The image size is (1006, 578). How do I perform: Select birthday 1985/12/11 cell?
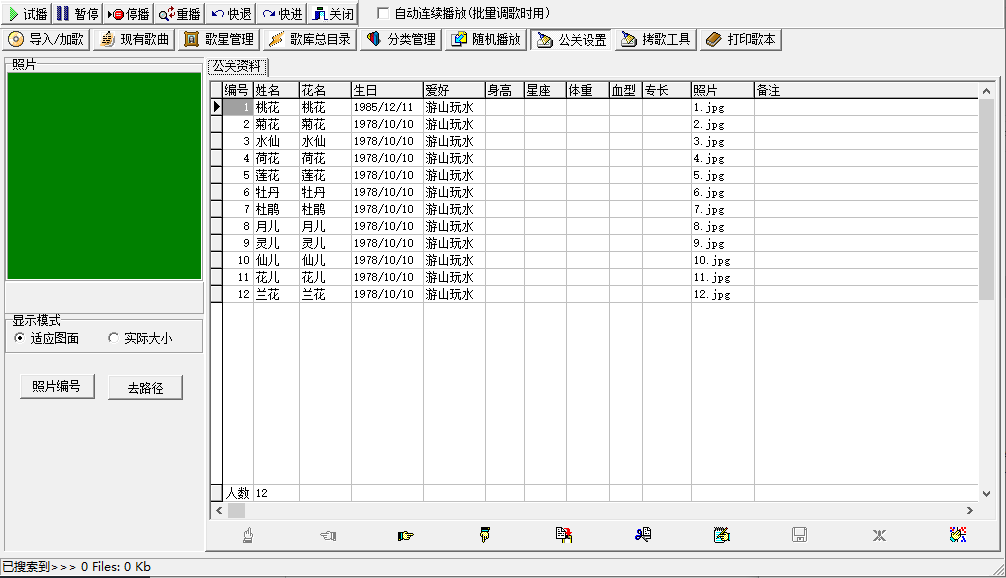387,107
